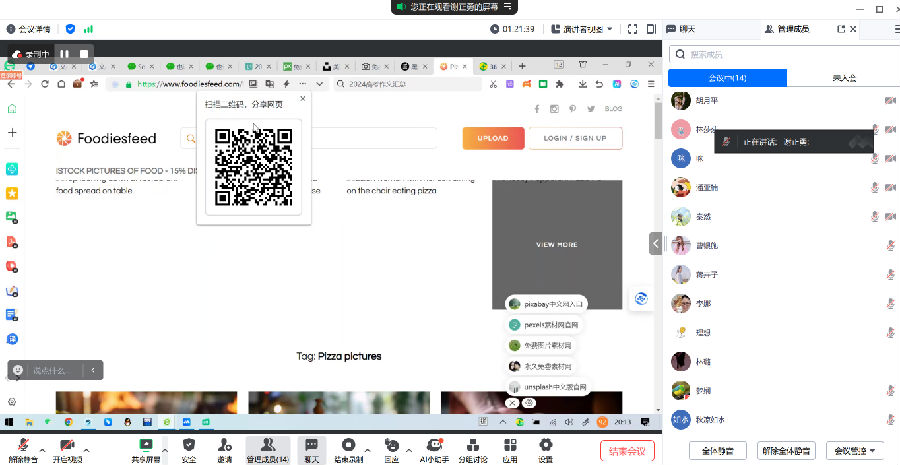Open the 设置 settings gear in meeting toolbar
Image resolution: width=900 pixels, height=465 pixels.
coord(545,445)
